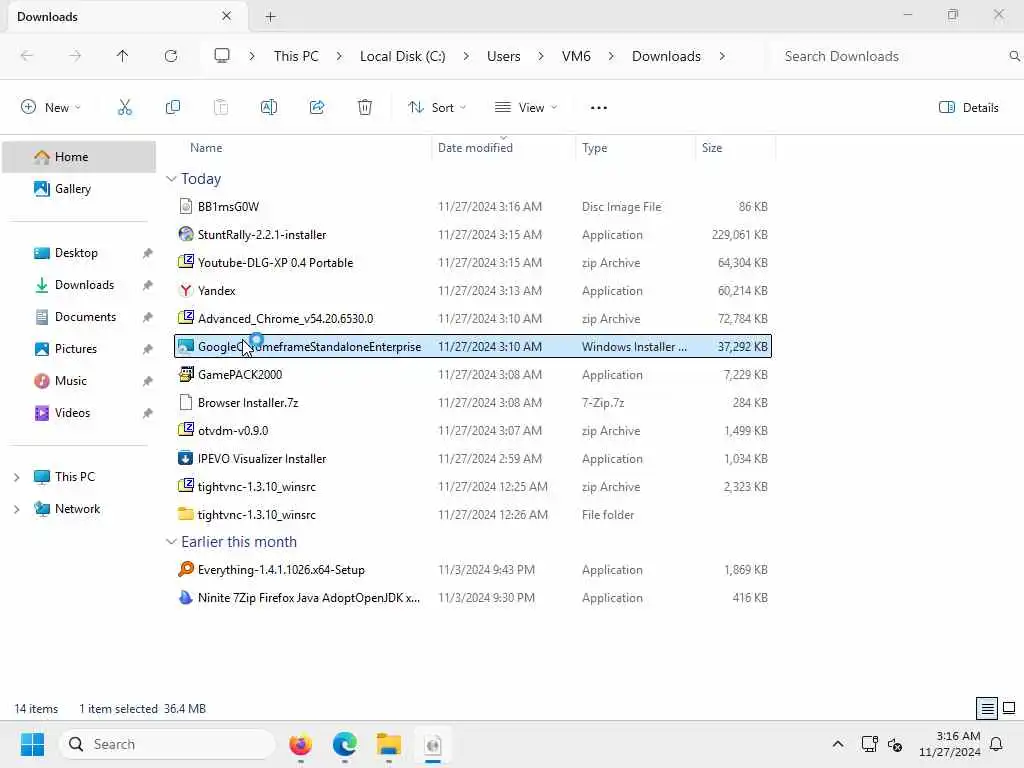Open the See more ellipsis menu
The width and height of the screenshot is (1024, 768).
tap(598, 108)
